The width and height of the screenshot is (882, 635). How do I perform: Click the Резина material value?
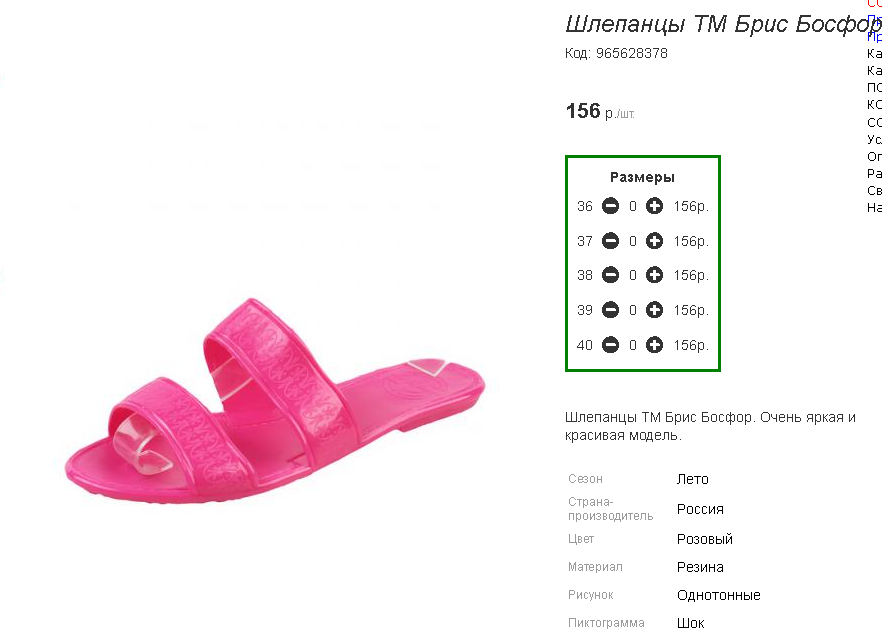click(x=700, y=568)
